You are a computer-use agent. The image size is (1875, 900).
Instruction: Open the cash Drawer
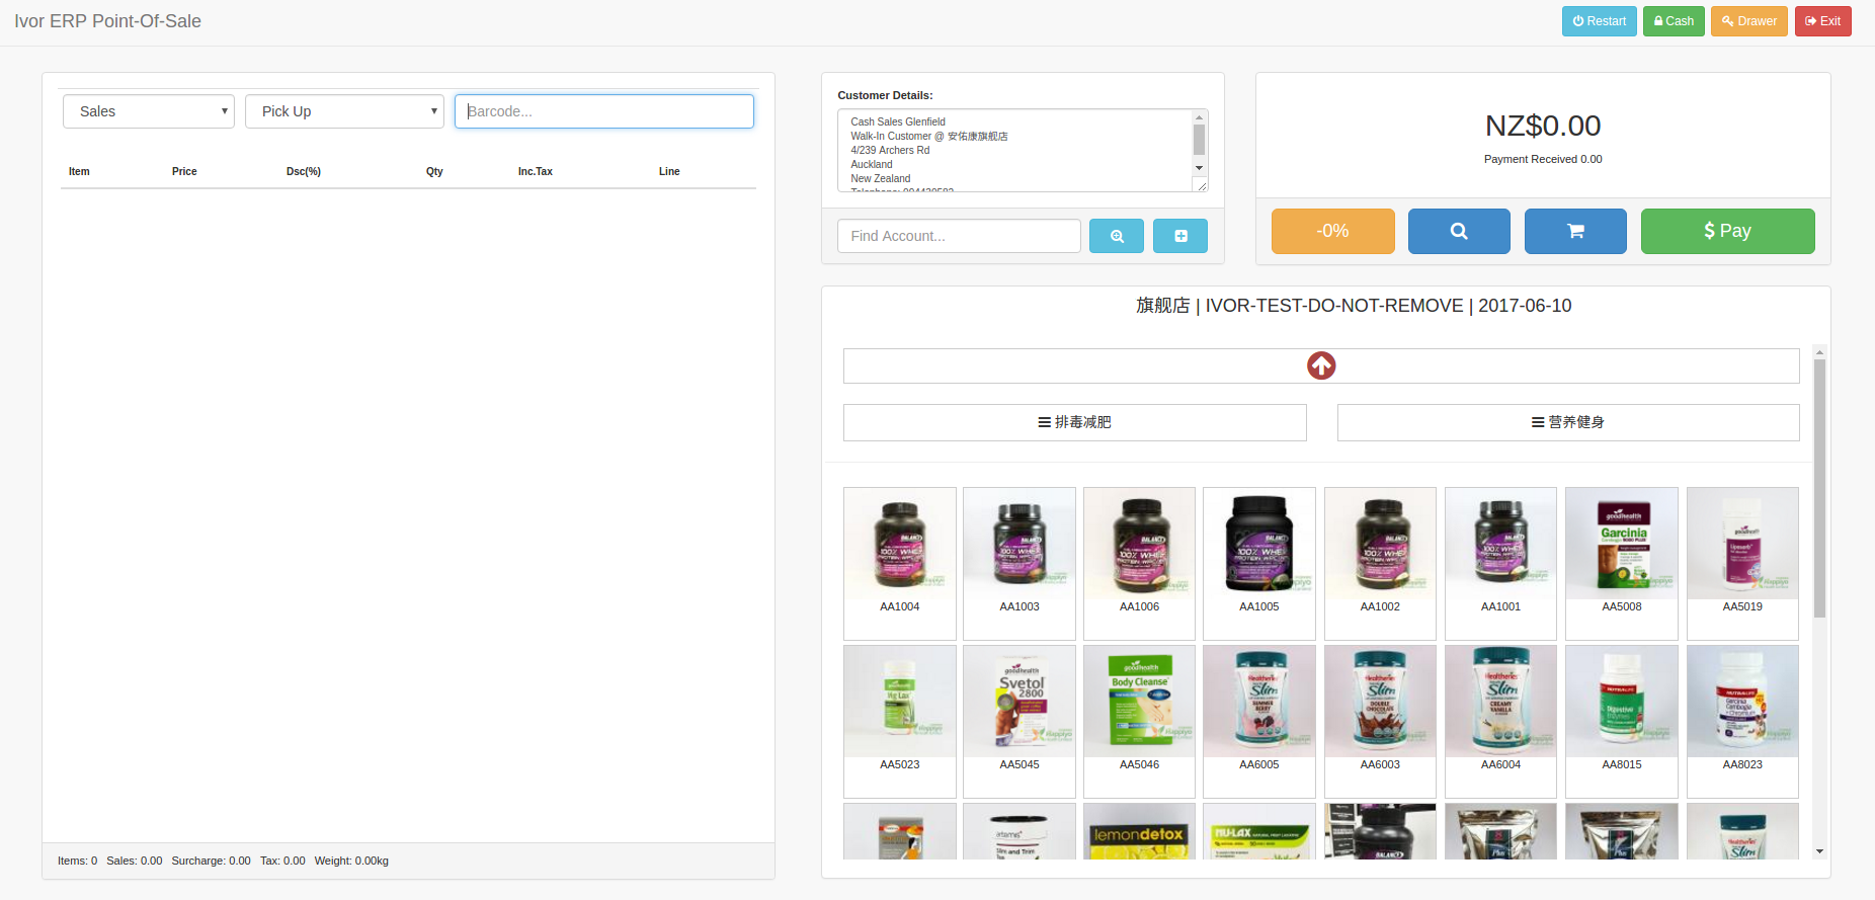pyautogui.click(x=1748, y=21)
